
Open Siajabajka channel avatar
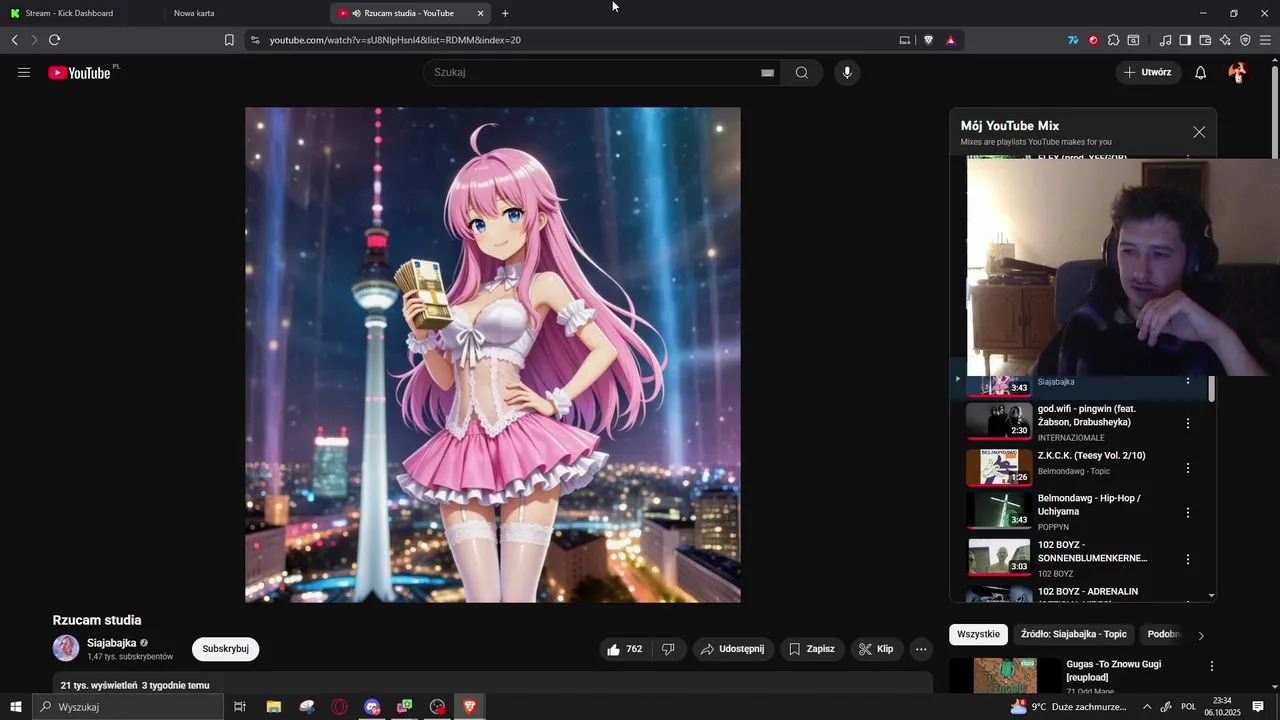point(66,648)
